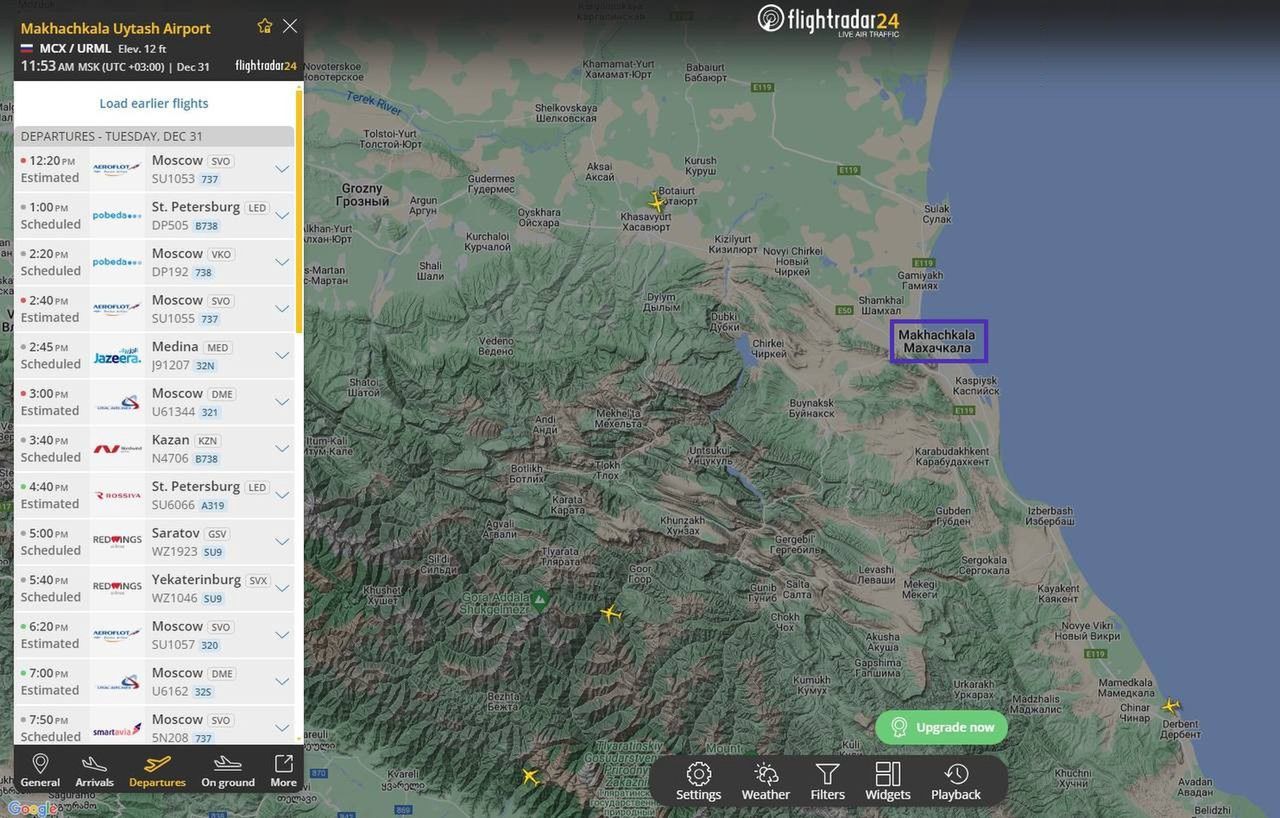Expand the U61344 Moscow DME flight row
Screen dimensions: 1280x818
click(282, 402)
